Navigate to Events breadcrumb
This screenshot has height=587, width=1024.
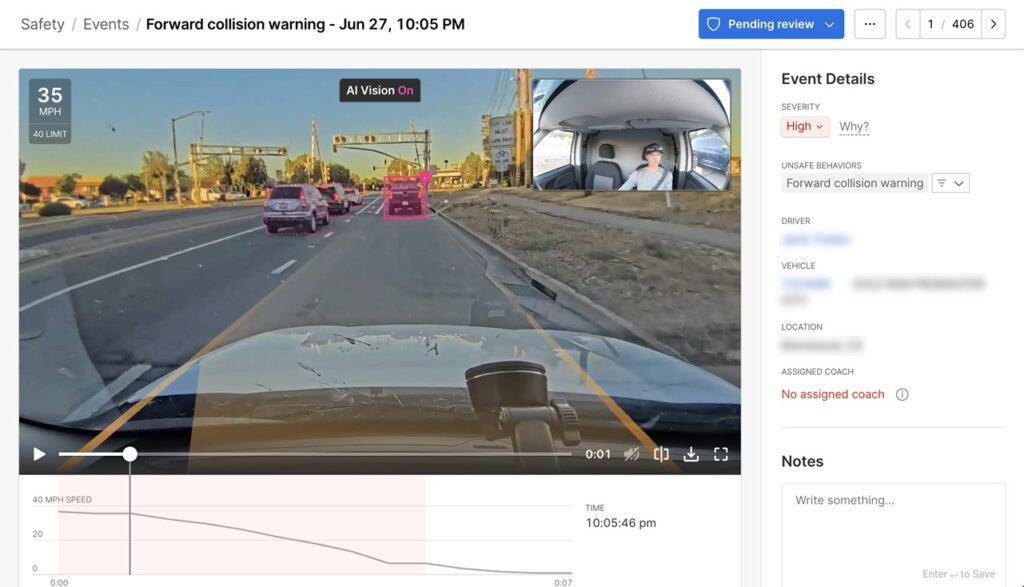tap(105, 24)
